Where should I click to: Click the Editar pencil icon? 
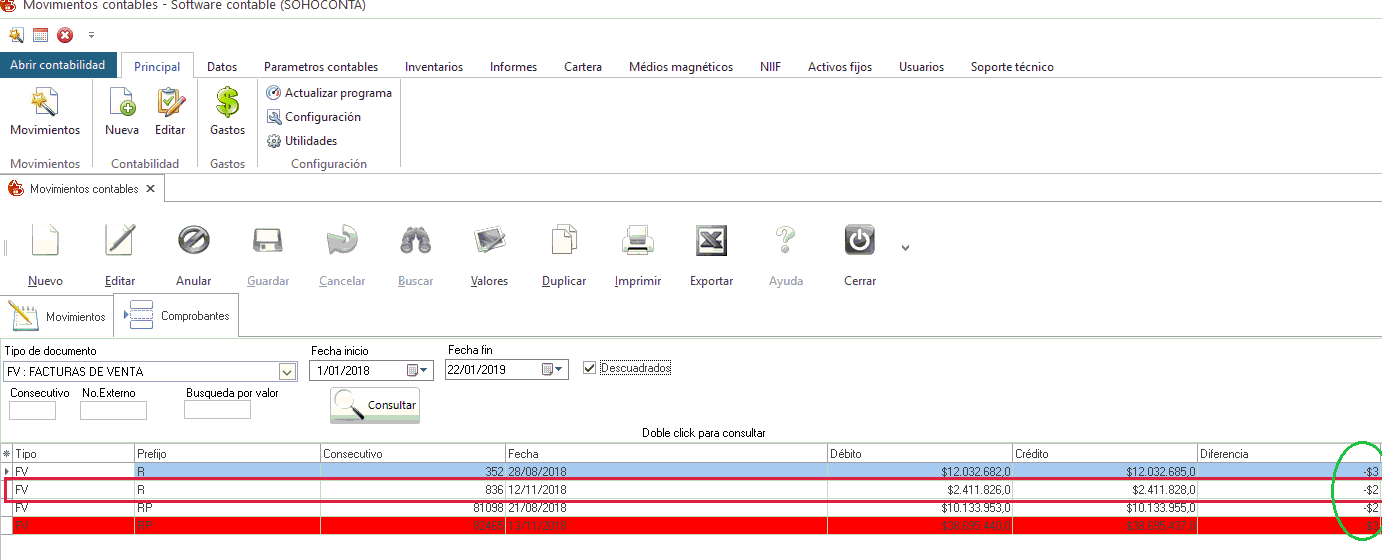point(120,241)
